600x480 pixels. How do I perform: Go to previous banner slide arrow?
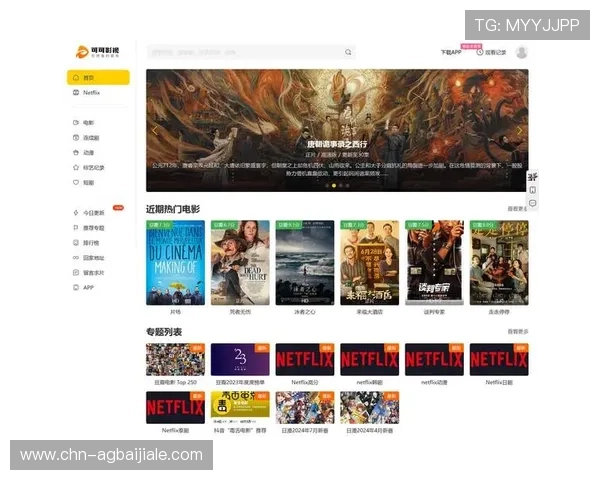pyautogui.click(x=155, y=130)
